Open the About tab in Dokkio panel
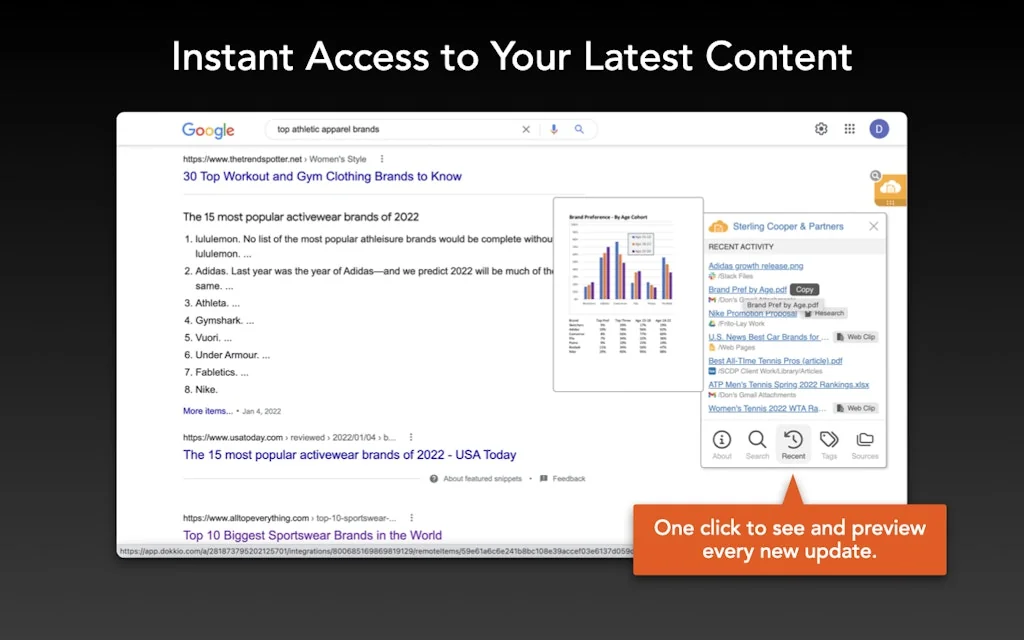Screen dimensions: 1024x640 722,444
